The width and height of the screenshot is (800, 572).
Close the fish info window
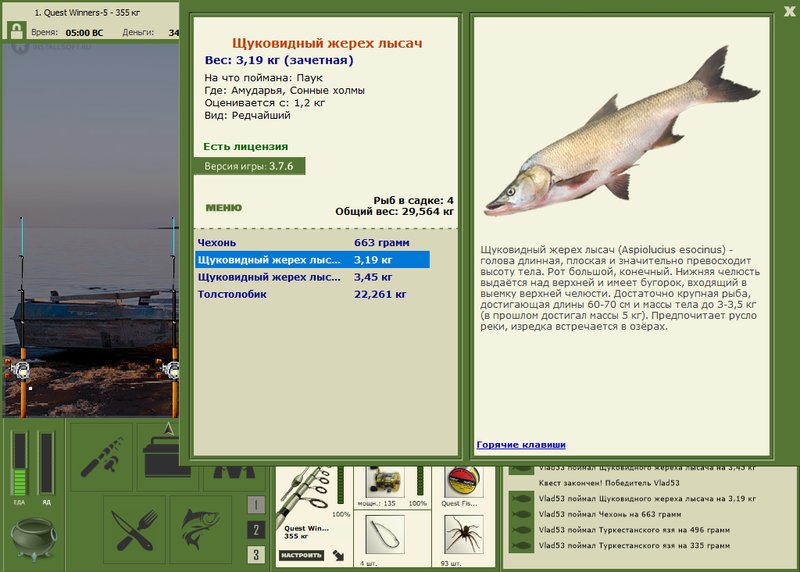point(790,11)
